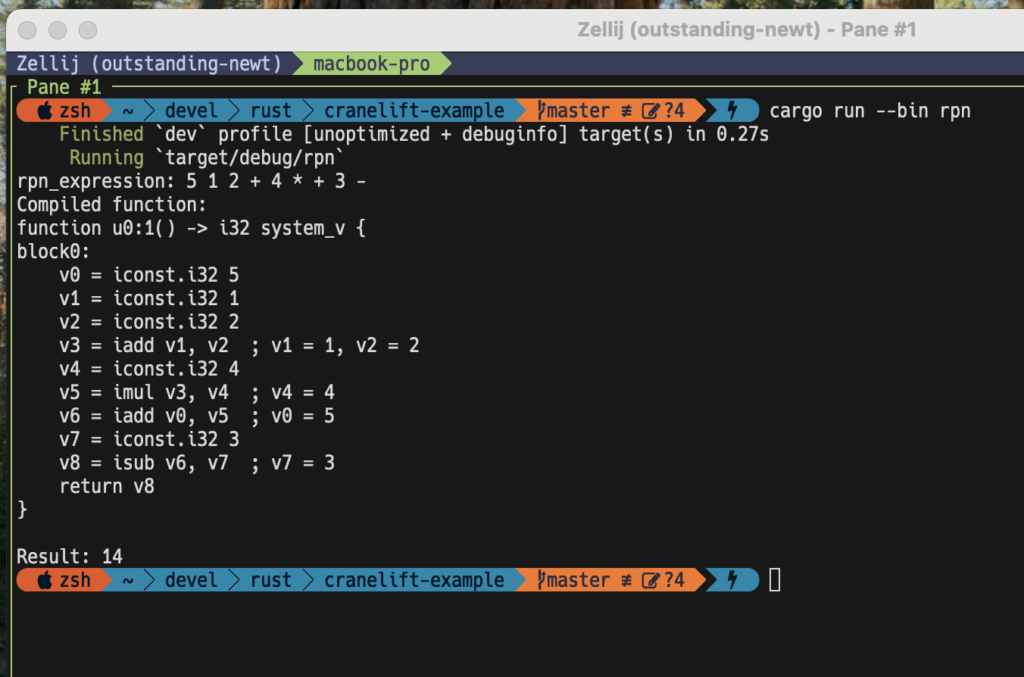Click the 'rpn_expression: 5 1 2 + 4 * + 3 -' line

[191, 181]
